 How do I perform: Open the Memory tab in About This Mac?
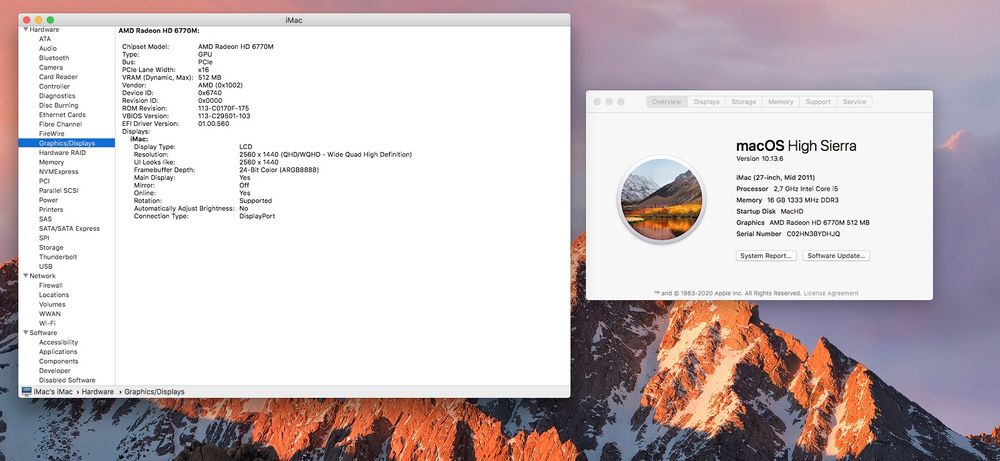pyautogui.click(x=781, y=102)
